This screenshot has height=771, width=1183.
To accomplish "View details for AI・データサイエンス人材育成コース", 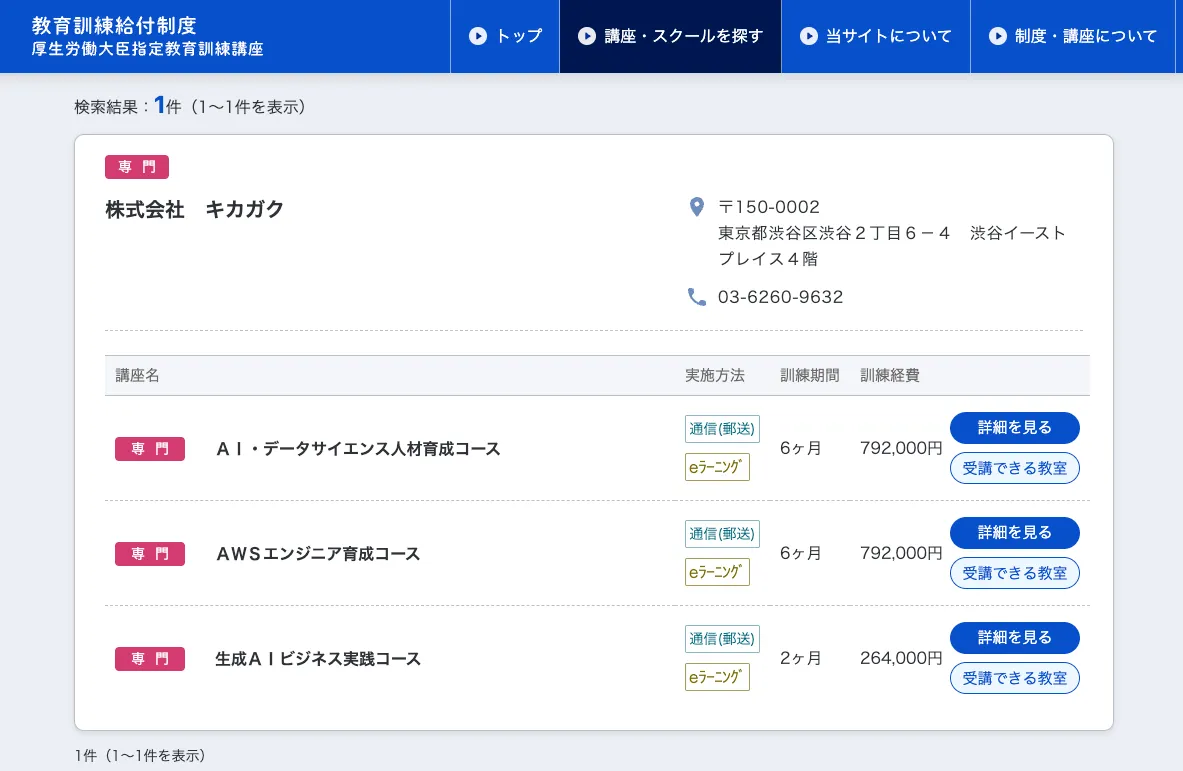I will coord(1015,428).
